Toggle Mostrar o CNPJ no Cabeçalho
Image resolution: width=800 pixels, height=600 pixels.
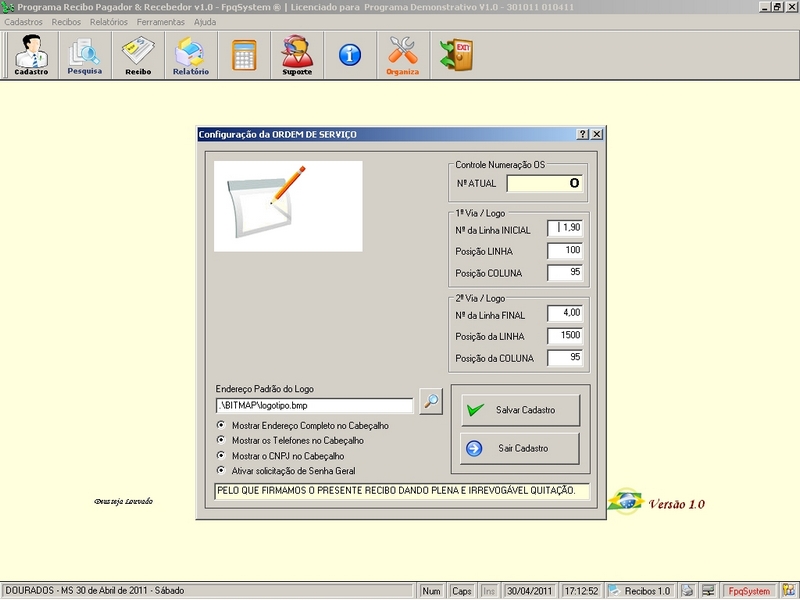(221, 455)
